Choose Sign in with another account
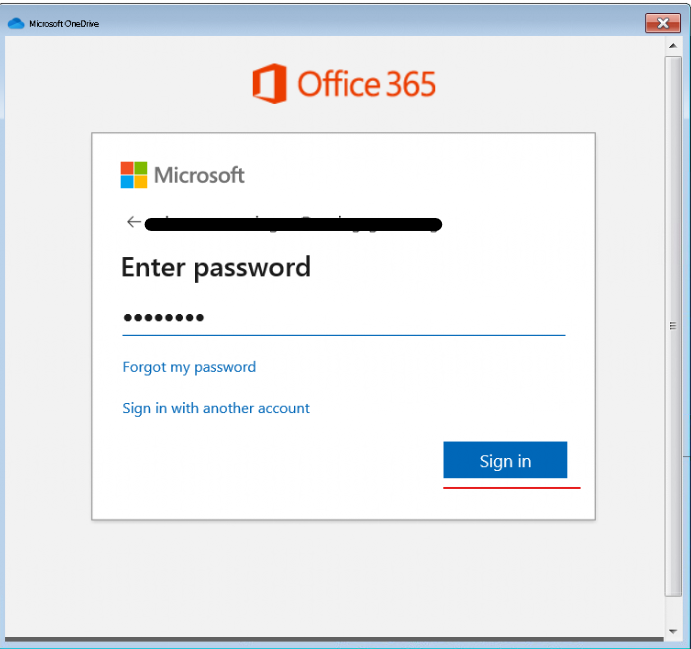This screenshot has height=649, width=691. (216, 408)
